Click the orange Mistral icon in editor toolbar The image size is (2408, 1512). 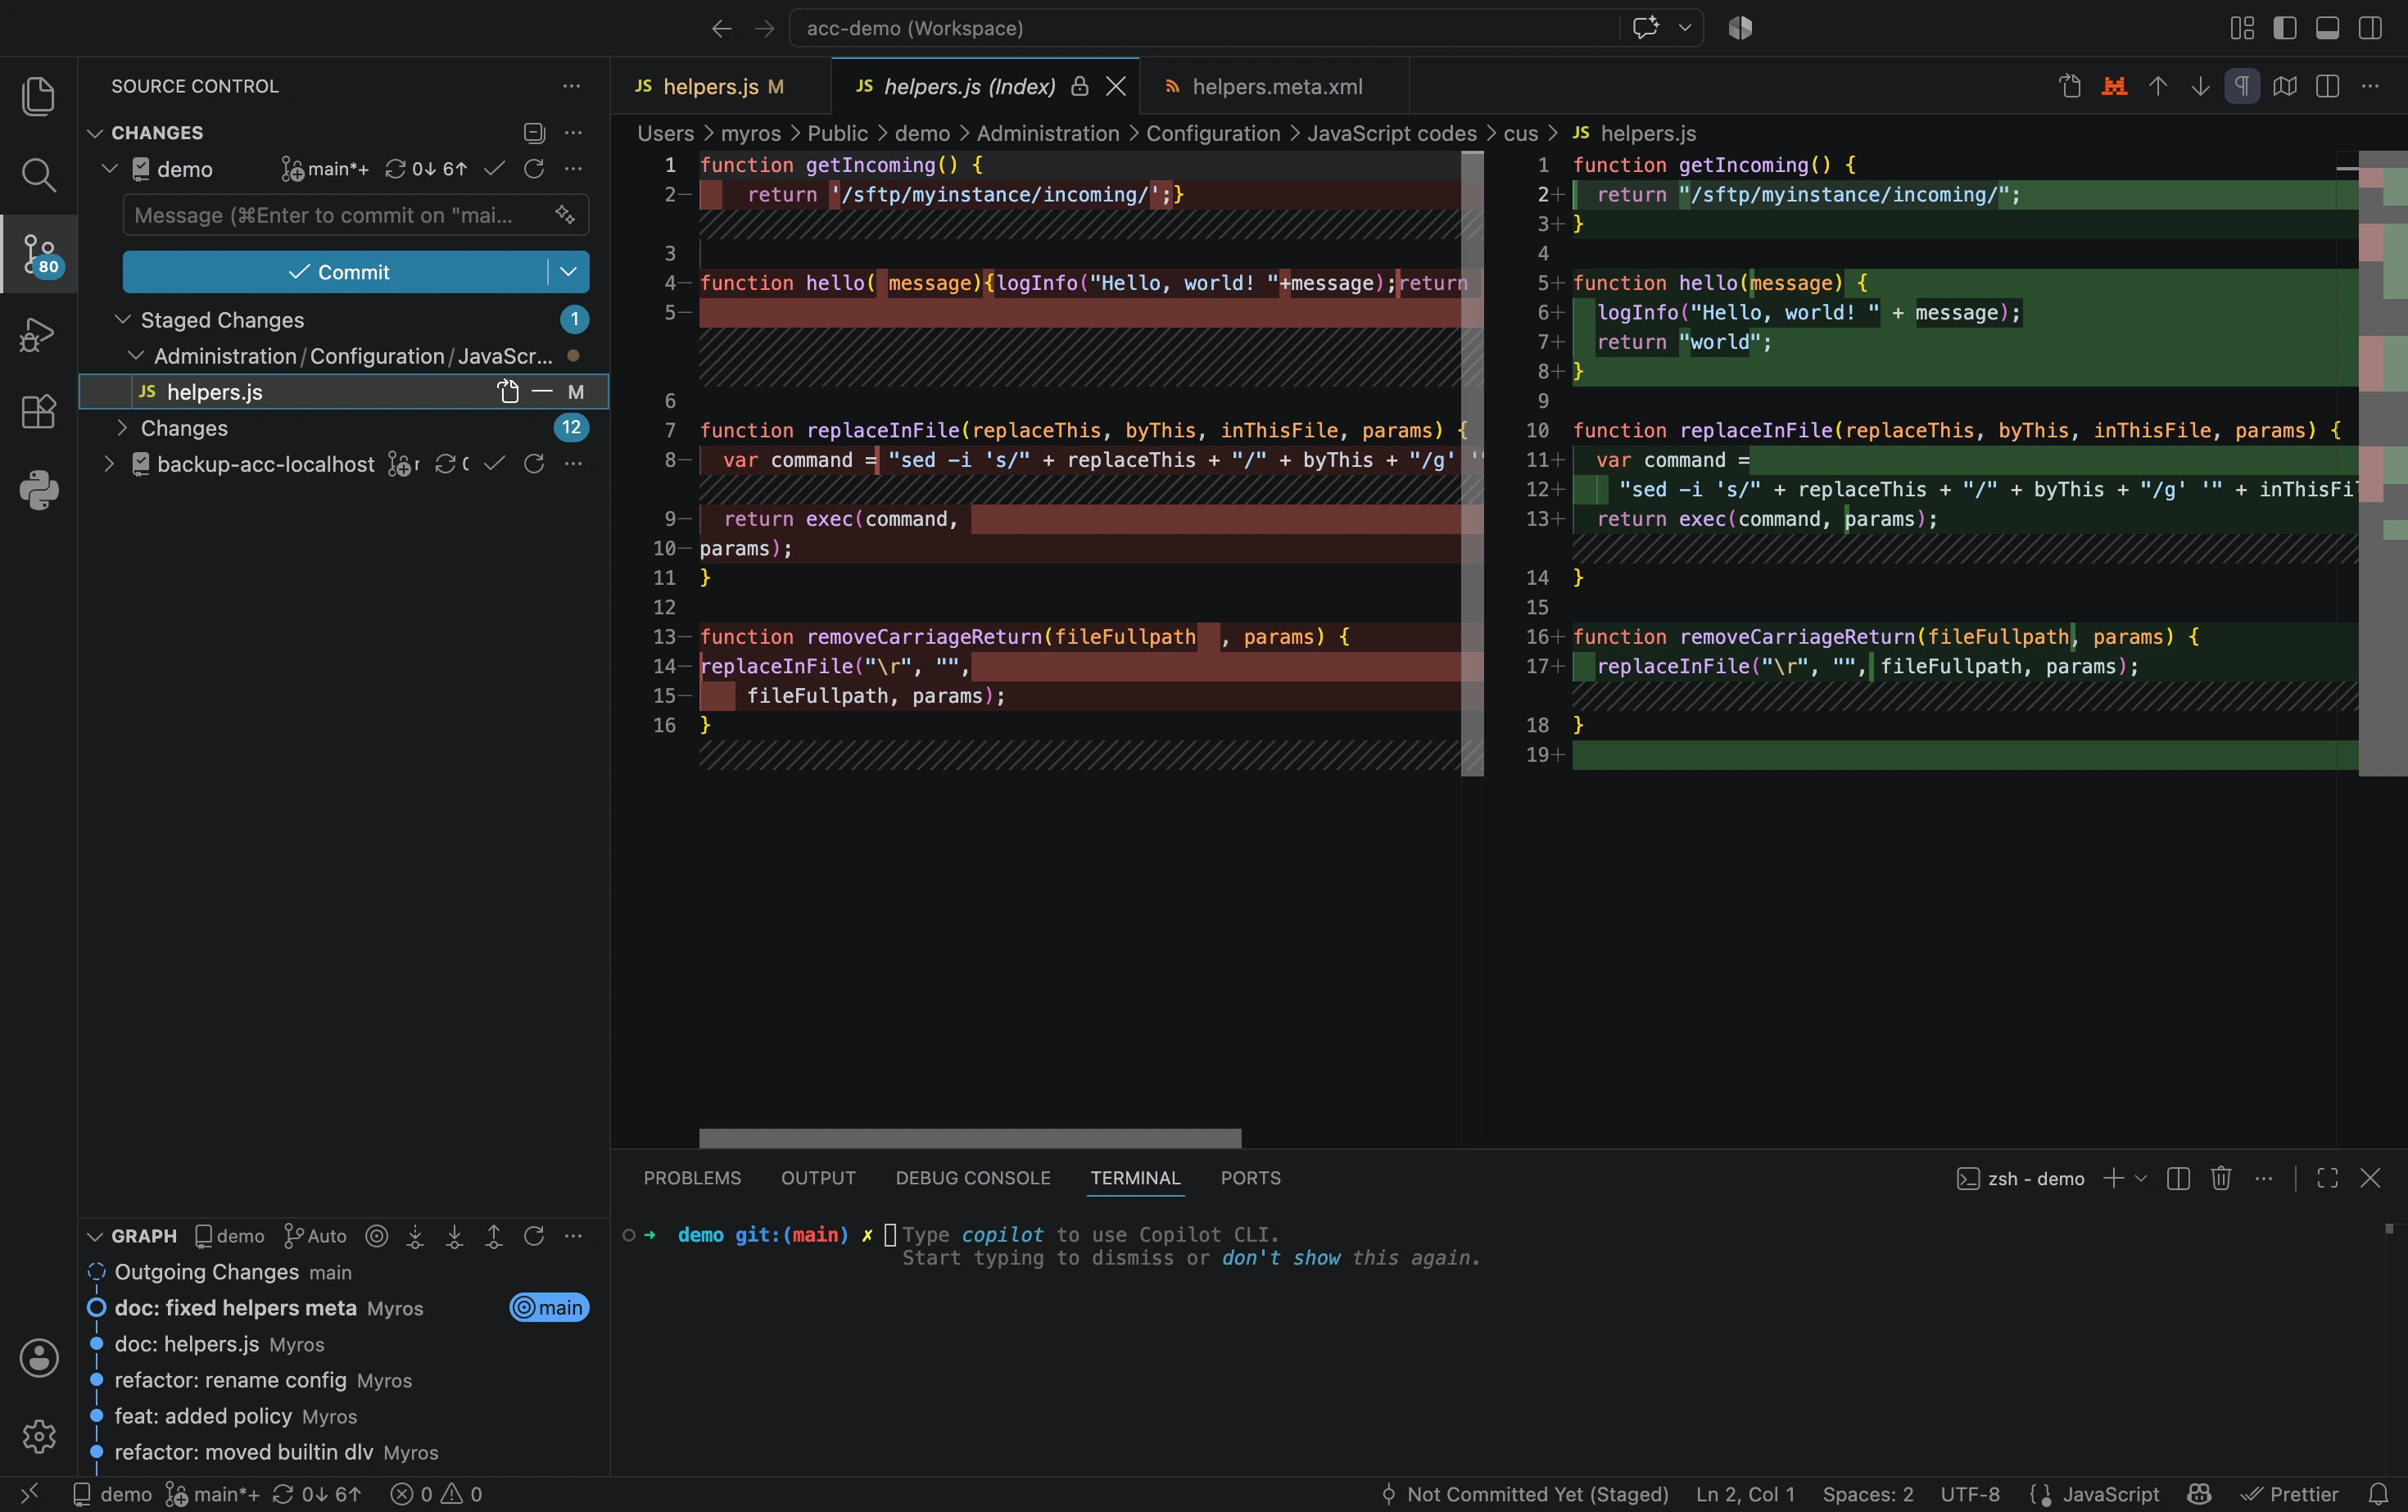point(2114,87)
